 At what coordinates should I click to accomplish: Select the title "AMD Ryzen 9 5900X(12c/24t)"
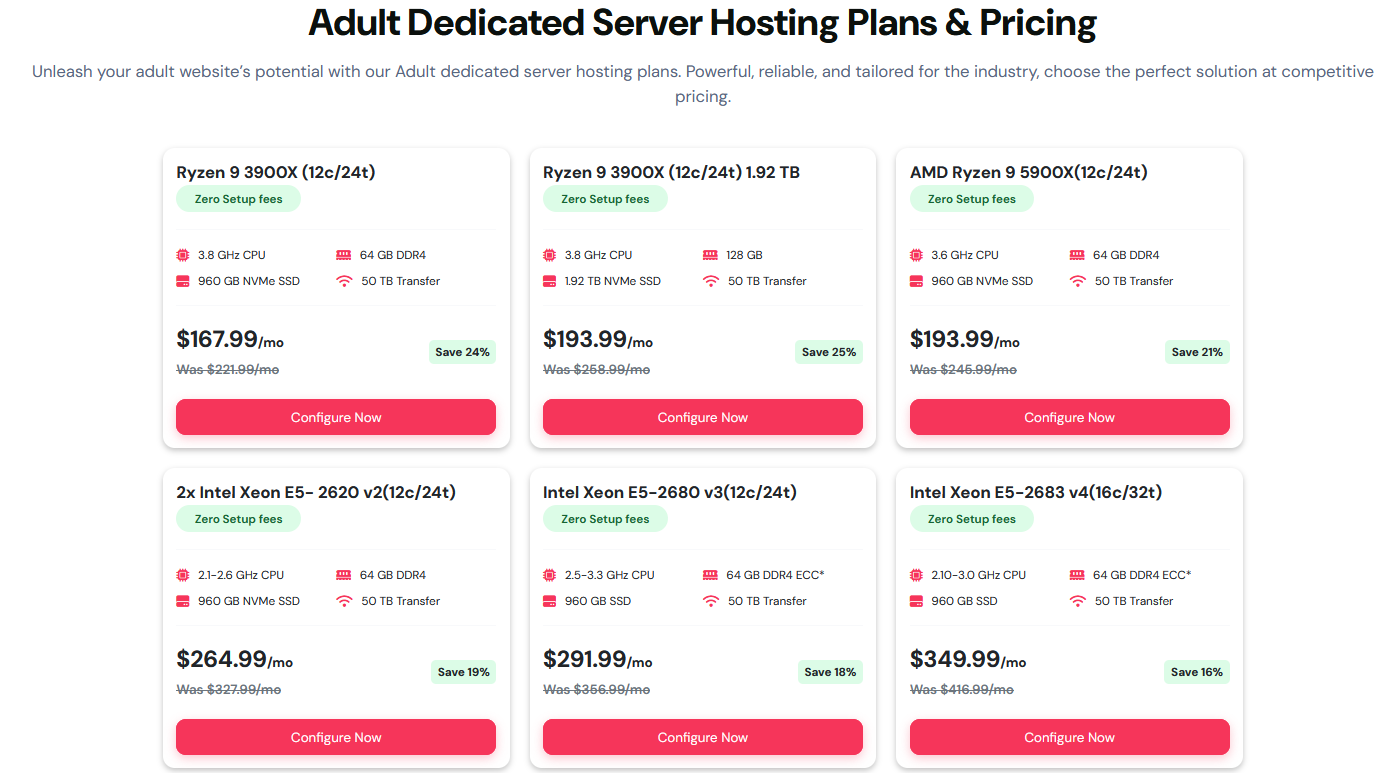coord(1029,172)
